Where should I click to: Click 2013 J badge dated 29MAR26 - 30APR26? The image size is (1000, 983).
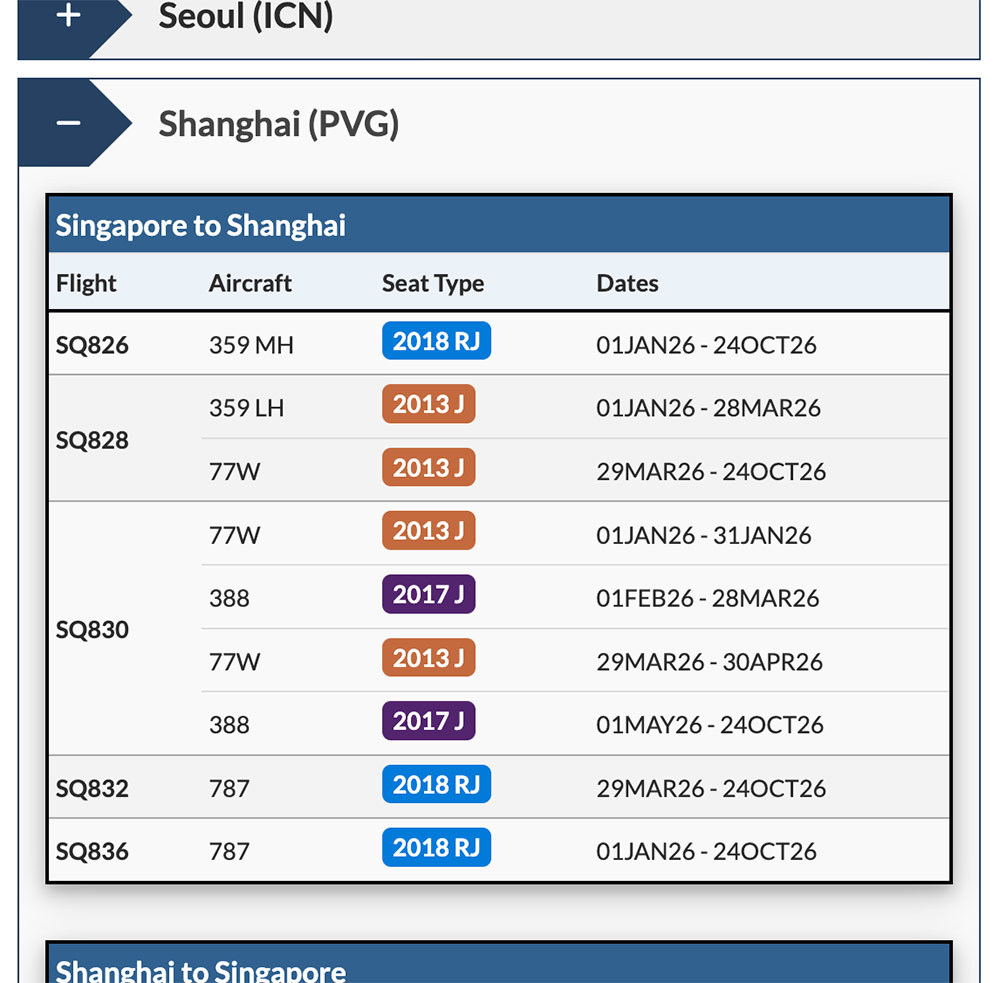click(428, 658)
